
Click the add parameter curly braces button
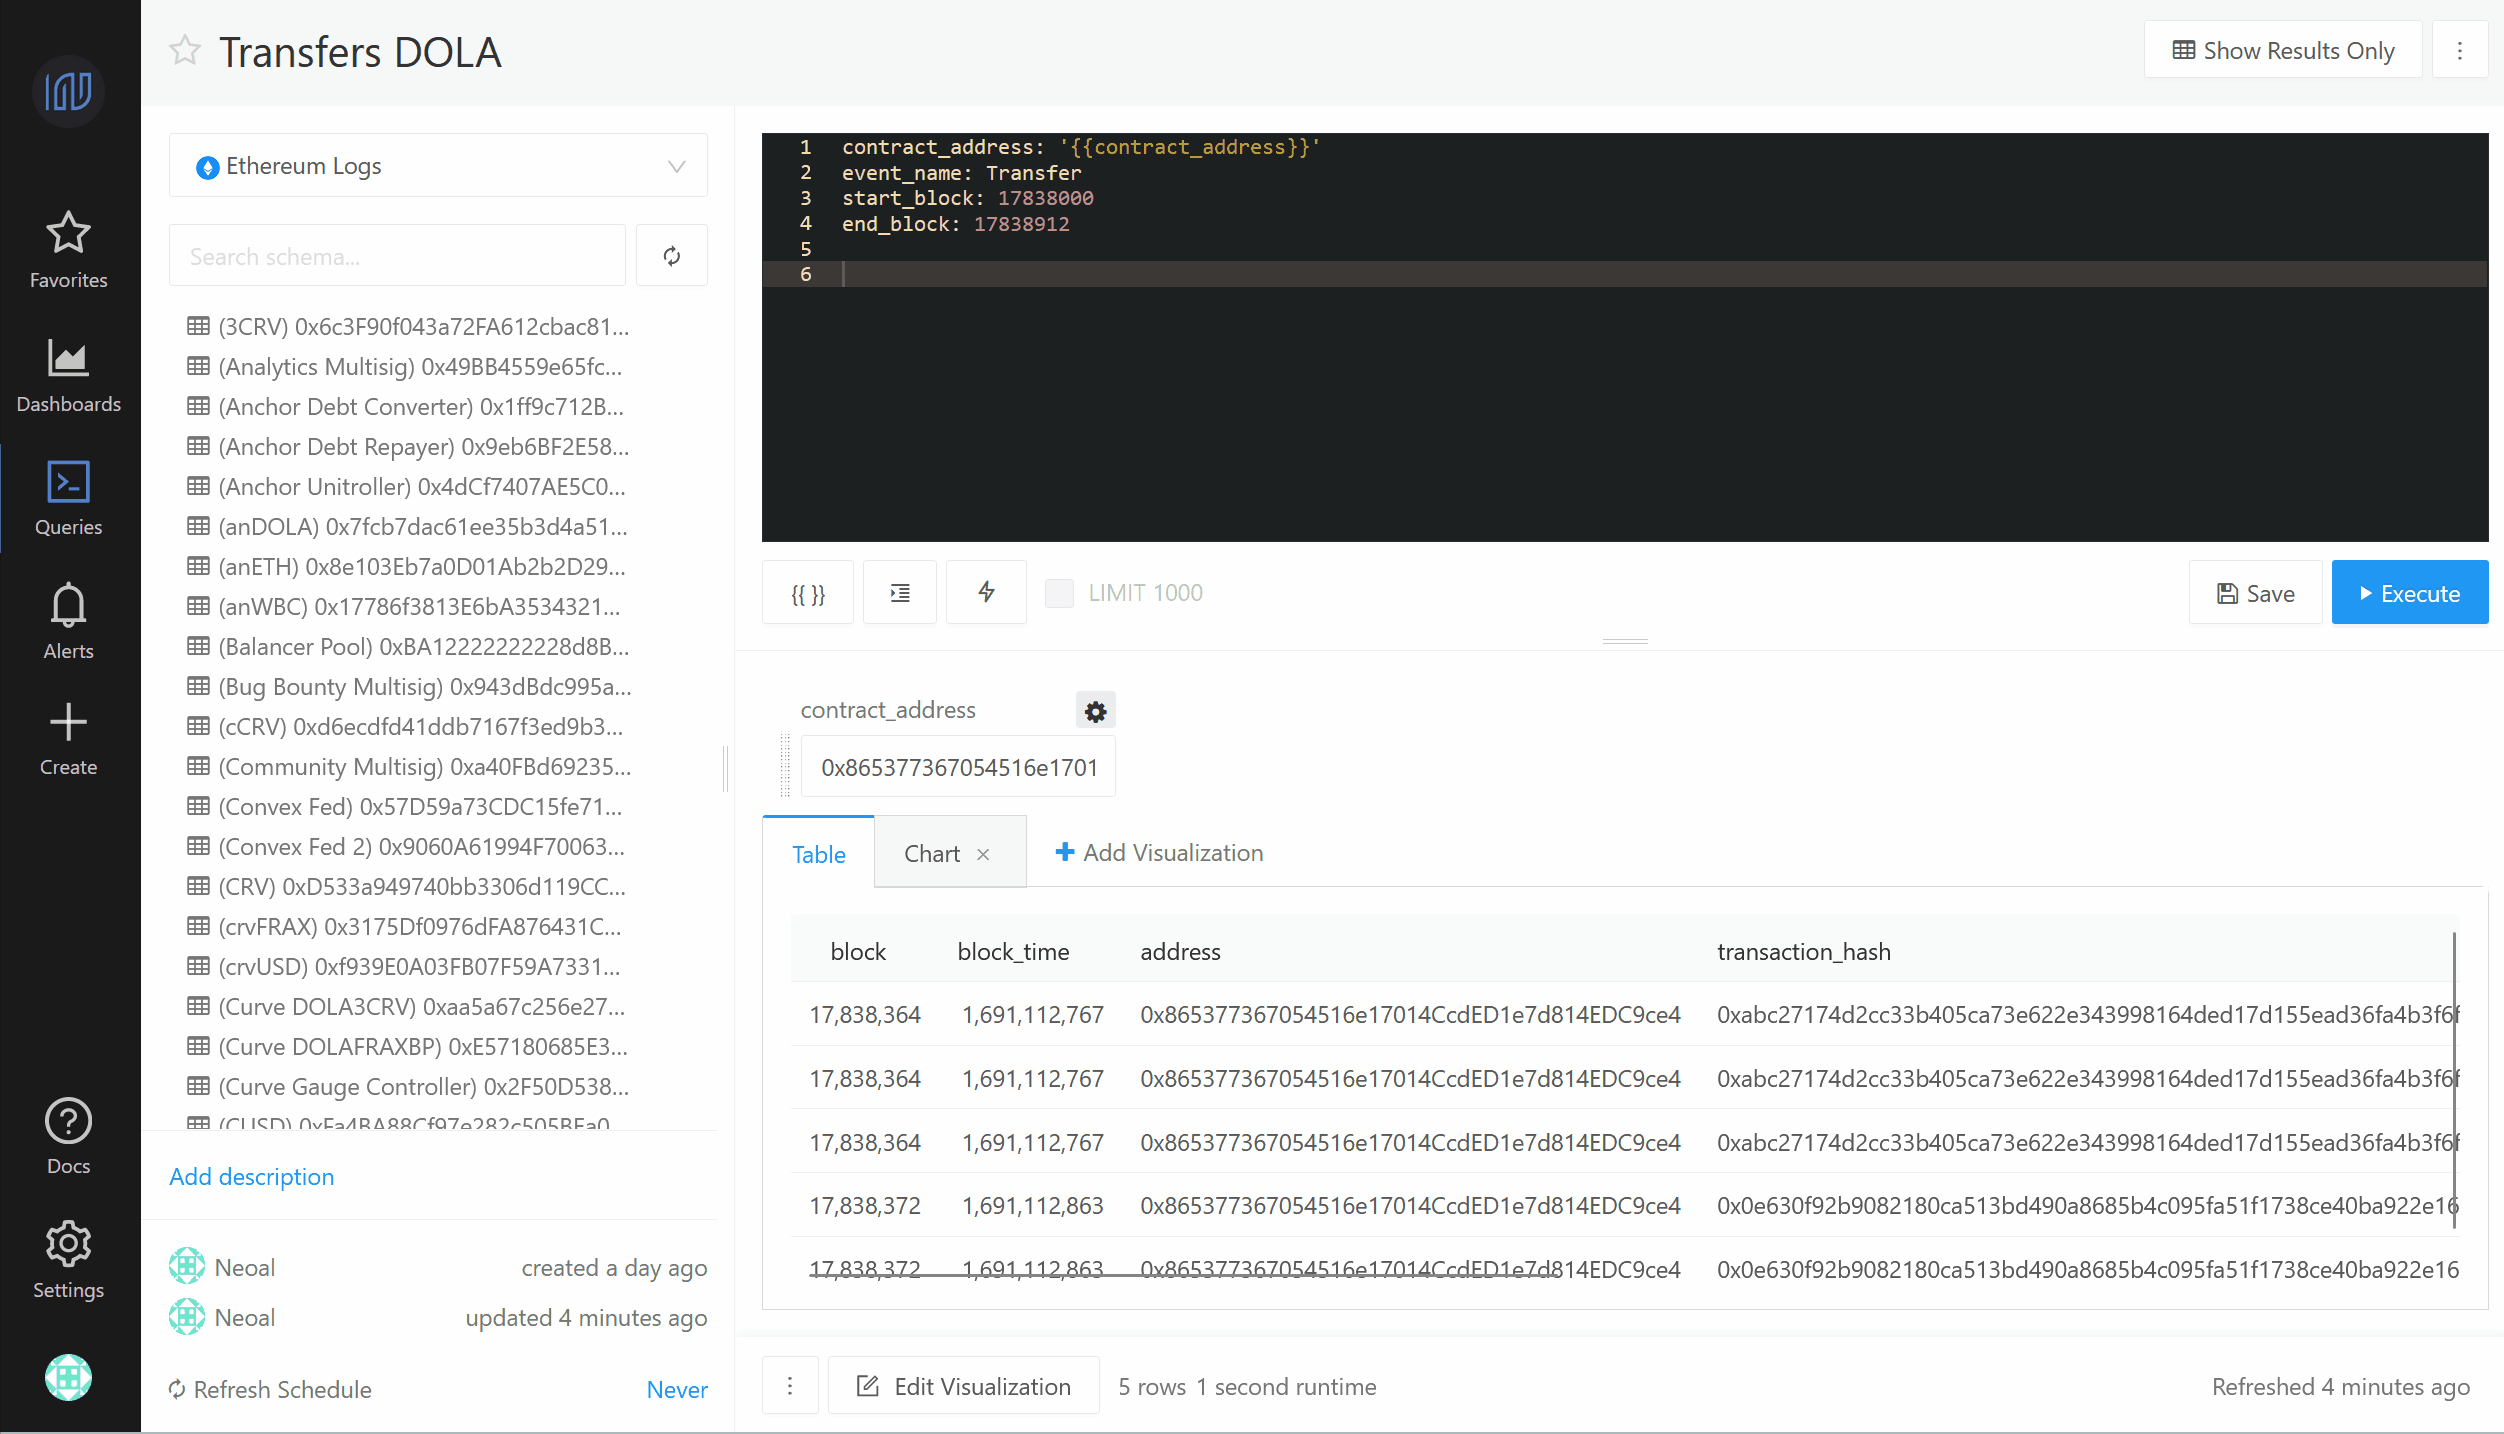click(808, 593)
